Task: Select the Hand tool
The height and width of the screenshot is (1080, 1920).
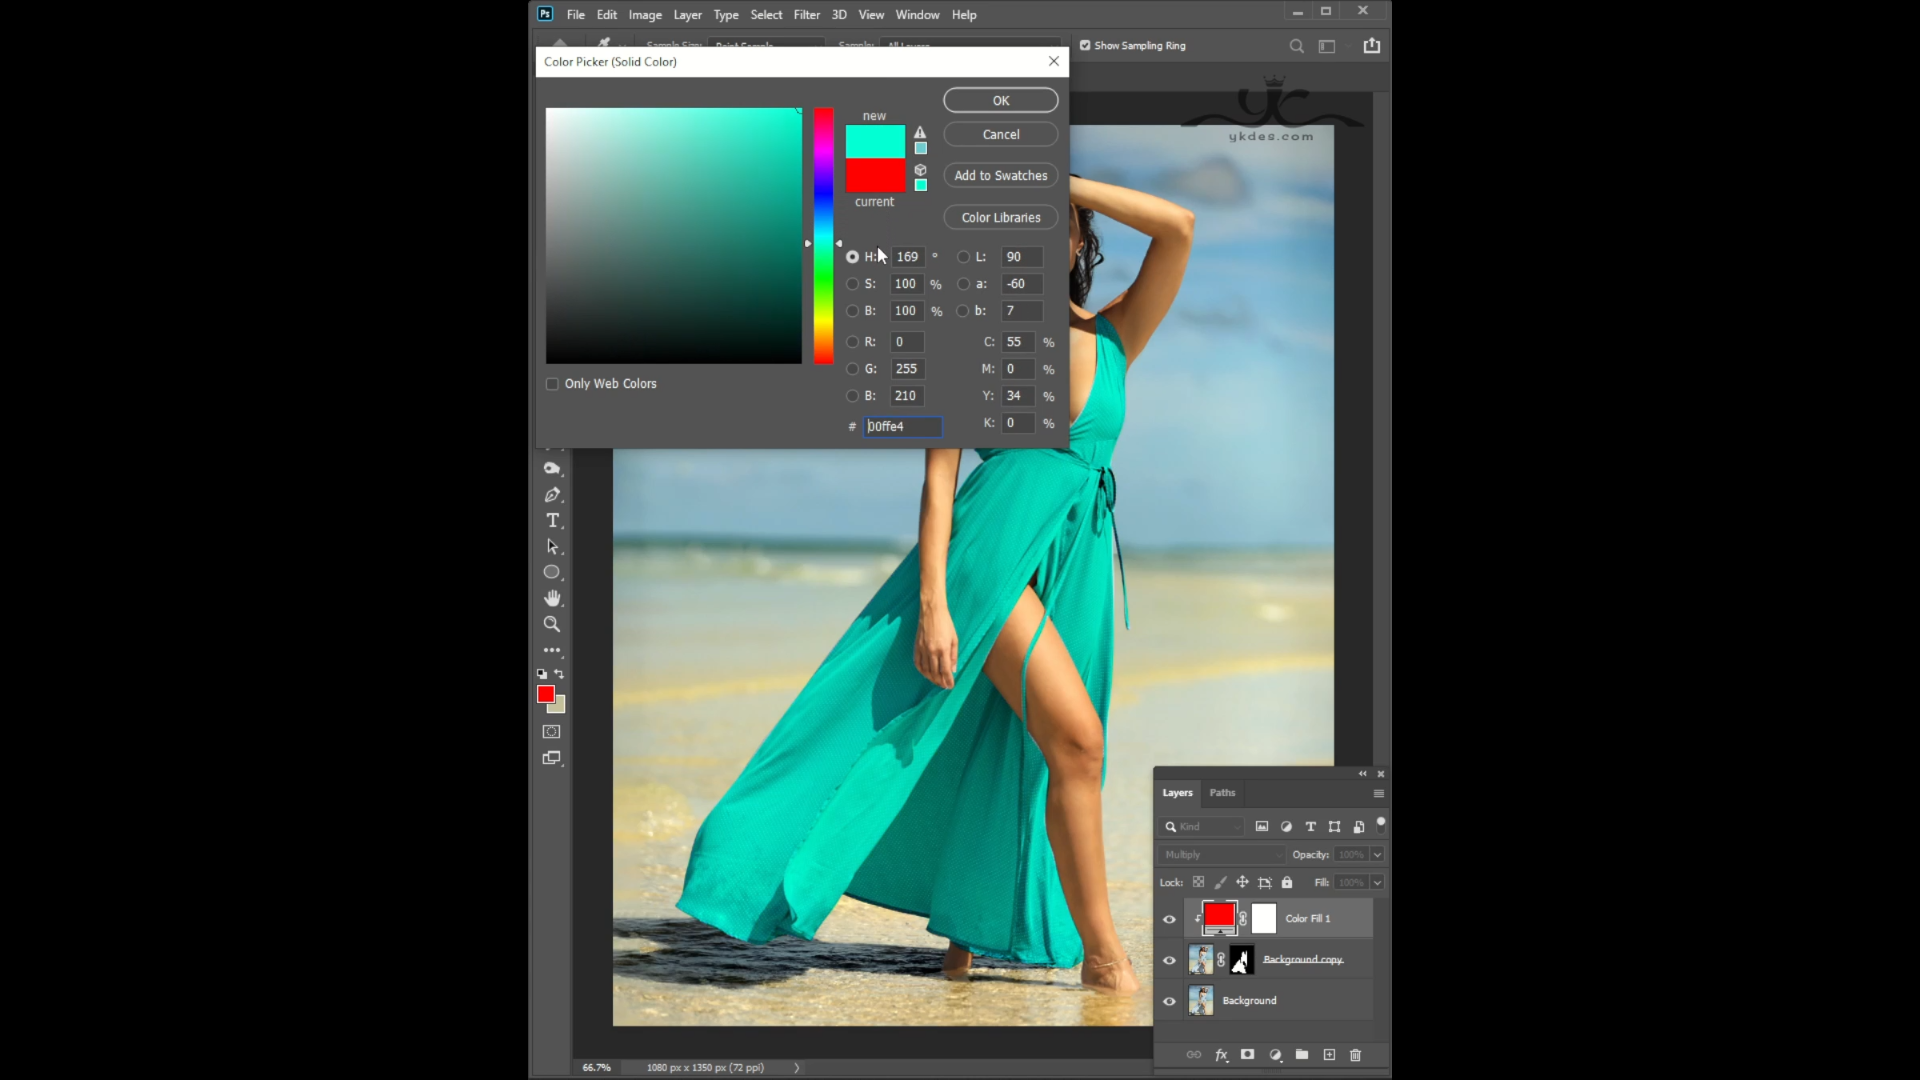Action: 552,598
